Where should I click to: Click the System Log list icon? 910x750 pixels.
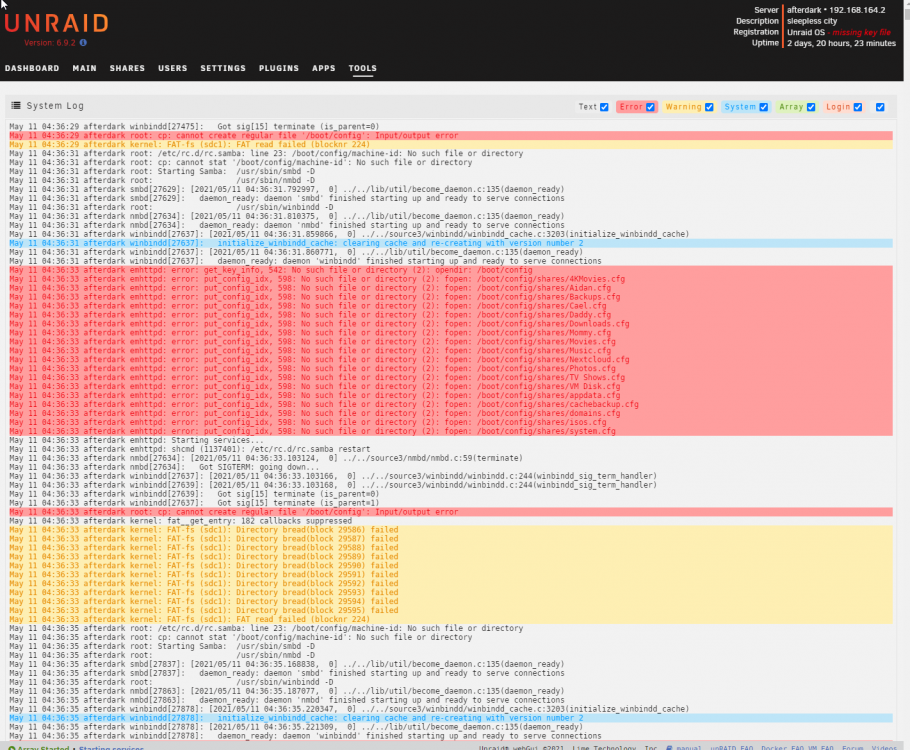(x=16, y=106)
